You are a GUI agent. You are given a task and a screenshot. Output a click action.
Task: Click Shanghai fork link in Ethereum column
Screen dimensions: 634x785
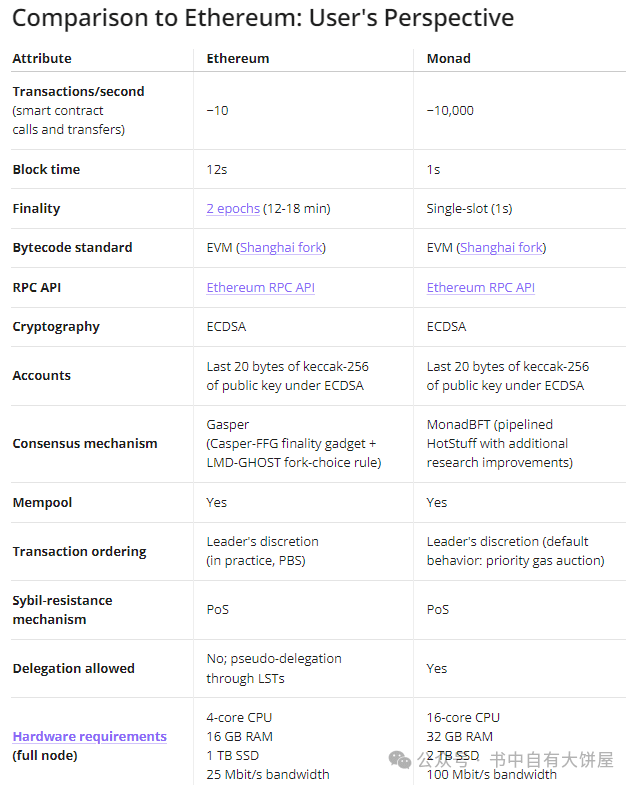tap(281, 248)
